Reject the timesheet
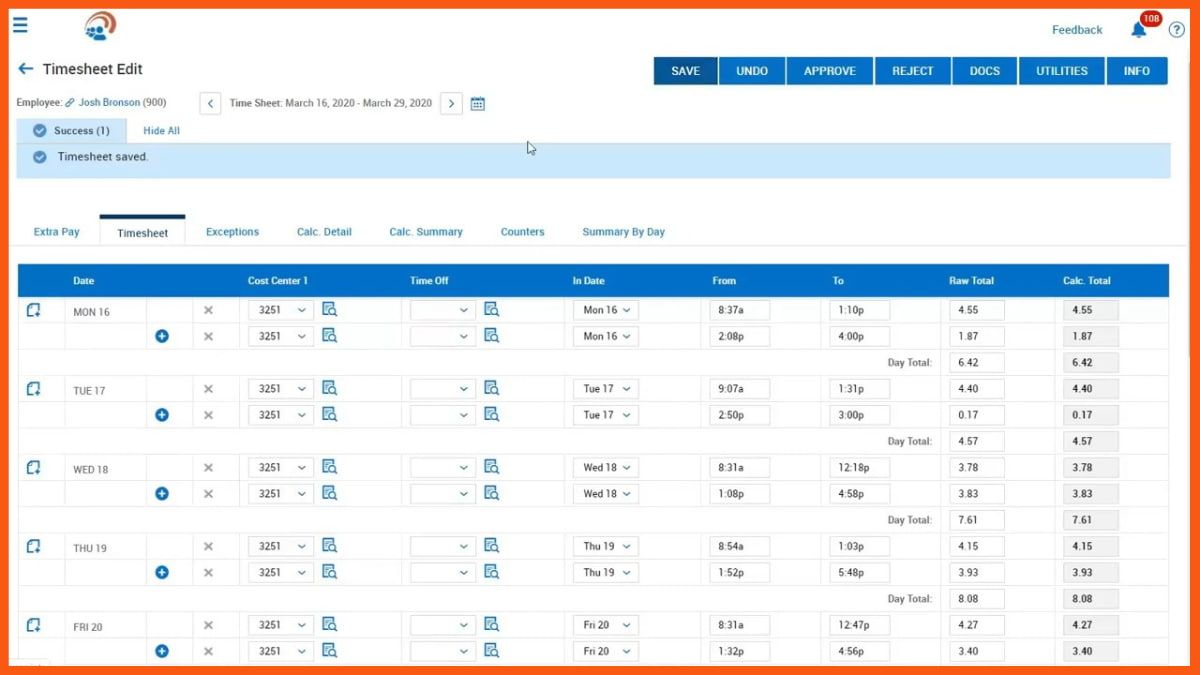Screen dimensions: 1200x675 click(x=913, y=71)
